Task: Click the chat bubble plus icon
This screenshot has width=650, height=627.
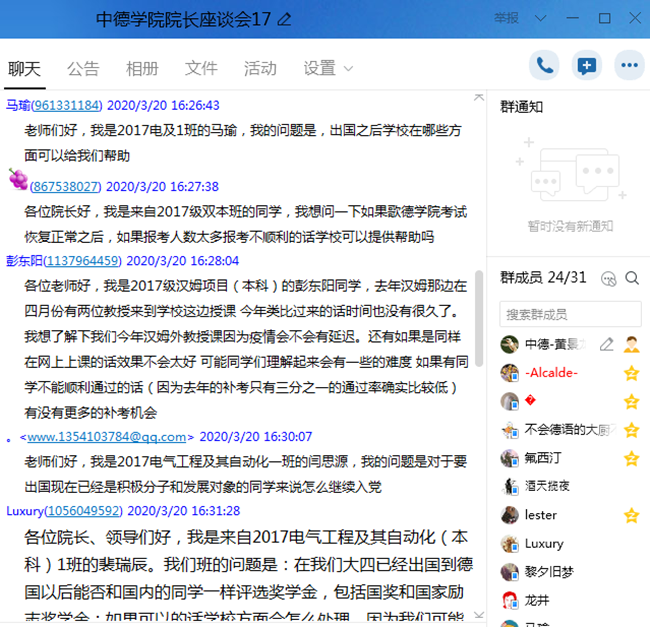Action: point(587,66)
